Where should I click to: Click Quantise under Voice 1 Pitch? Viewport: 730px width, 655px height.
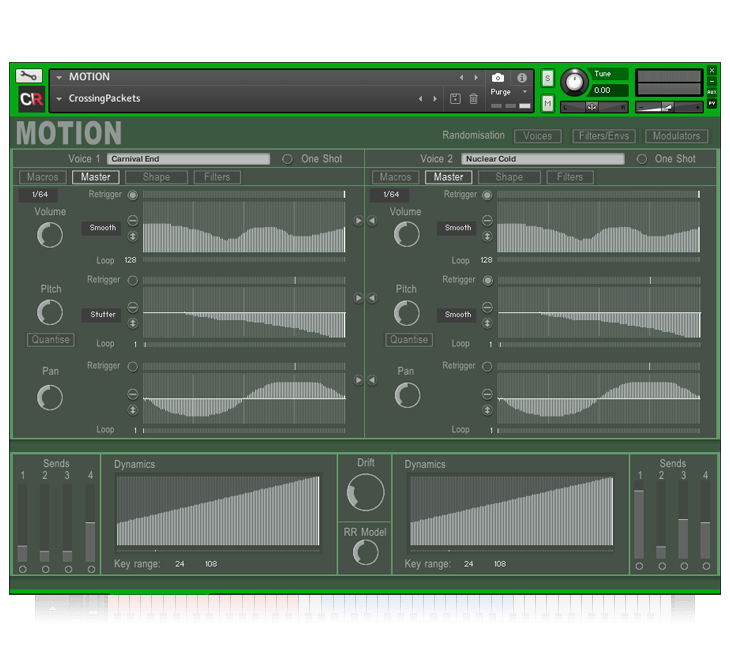50,340
